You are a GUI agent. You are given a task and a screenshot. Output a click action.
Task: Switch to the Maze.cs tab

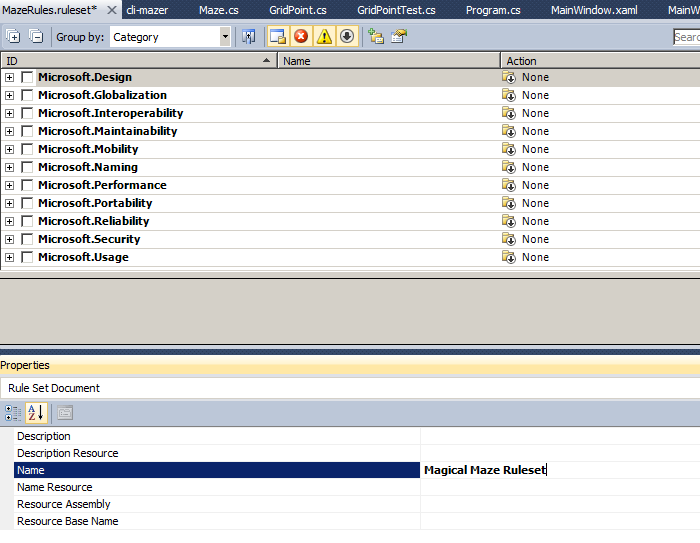(x=219, y=10)
